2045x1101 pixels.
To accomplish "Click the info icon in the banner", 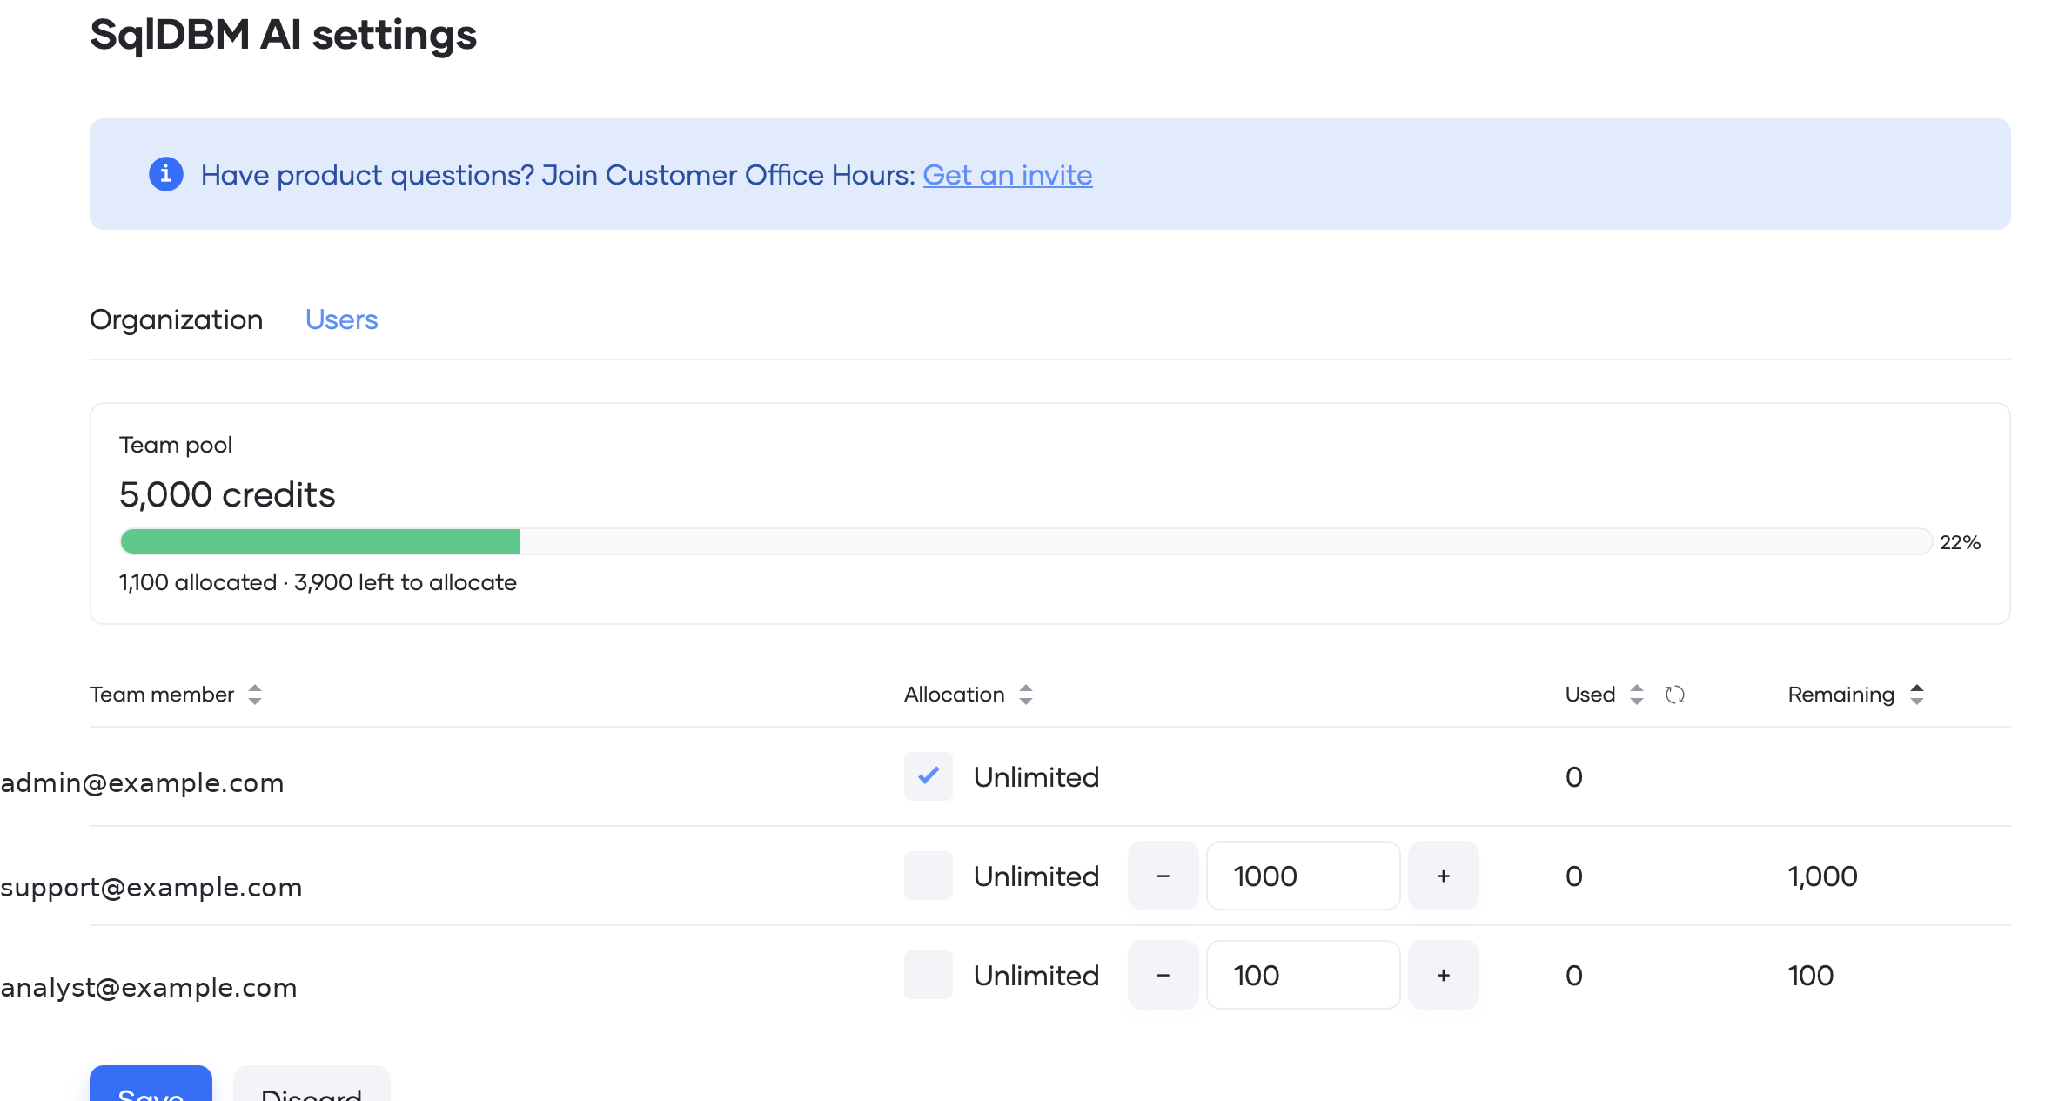I will (166, 174).
